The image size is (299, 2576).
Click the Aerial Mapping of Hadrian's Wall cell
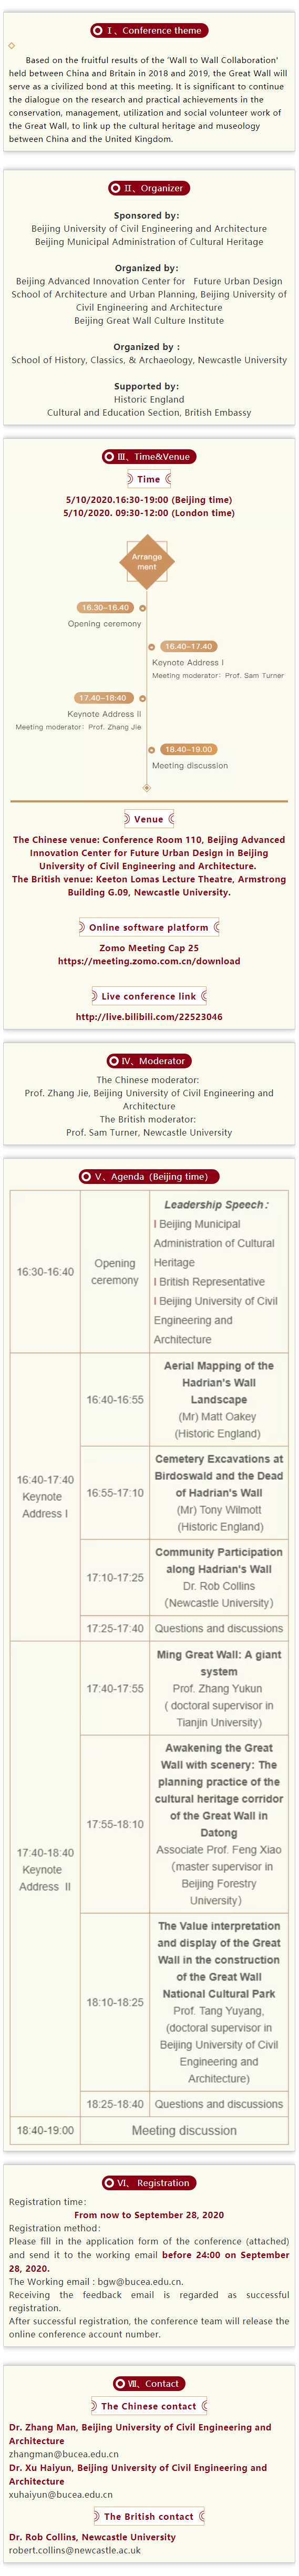coord(219,1399)
